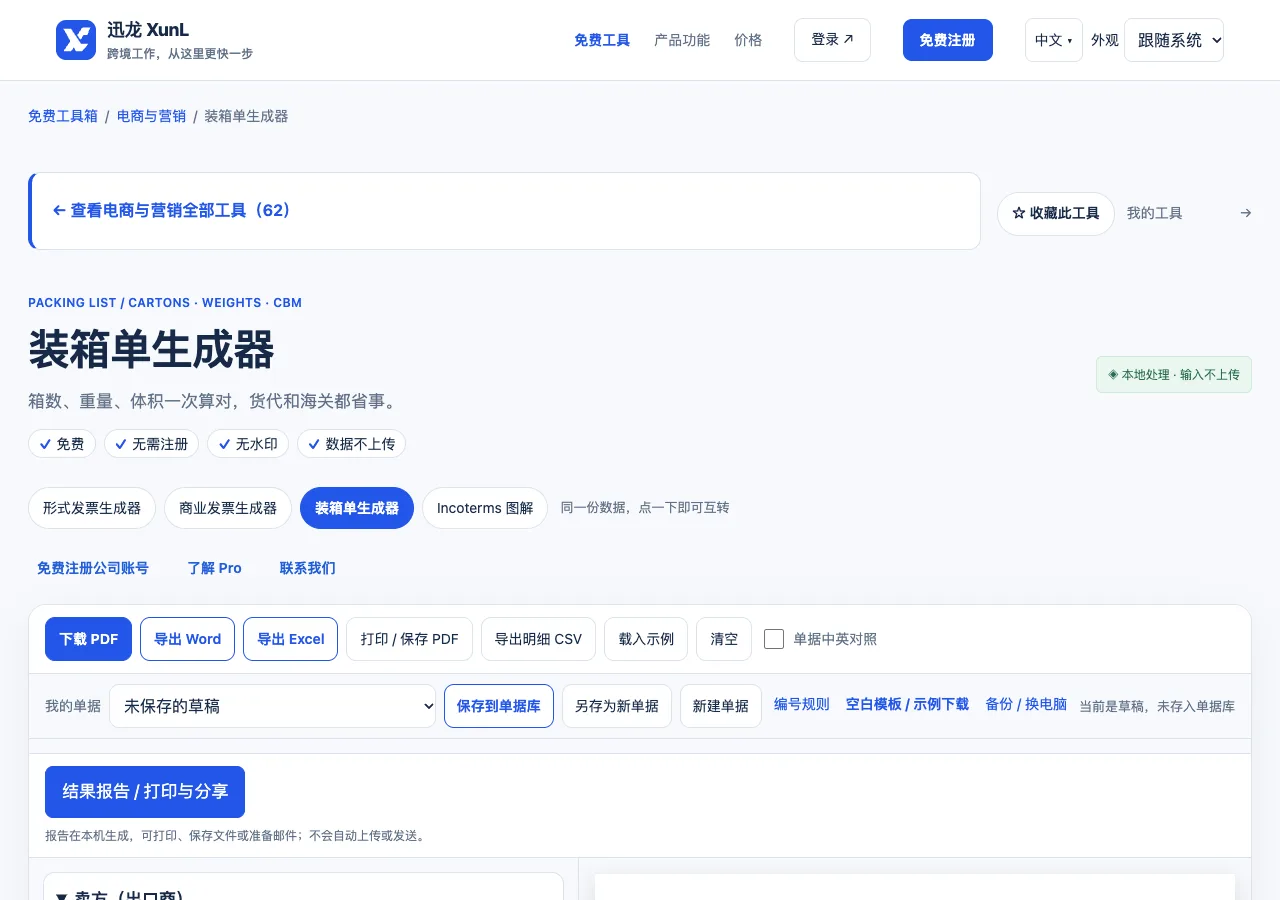The width and height of the screenshot is (1280, 900).
Task: Click the 导出 Excel button
Action: pos(291,639)
